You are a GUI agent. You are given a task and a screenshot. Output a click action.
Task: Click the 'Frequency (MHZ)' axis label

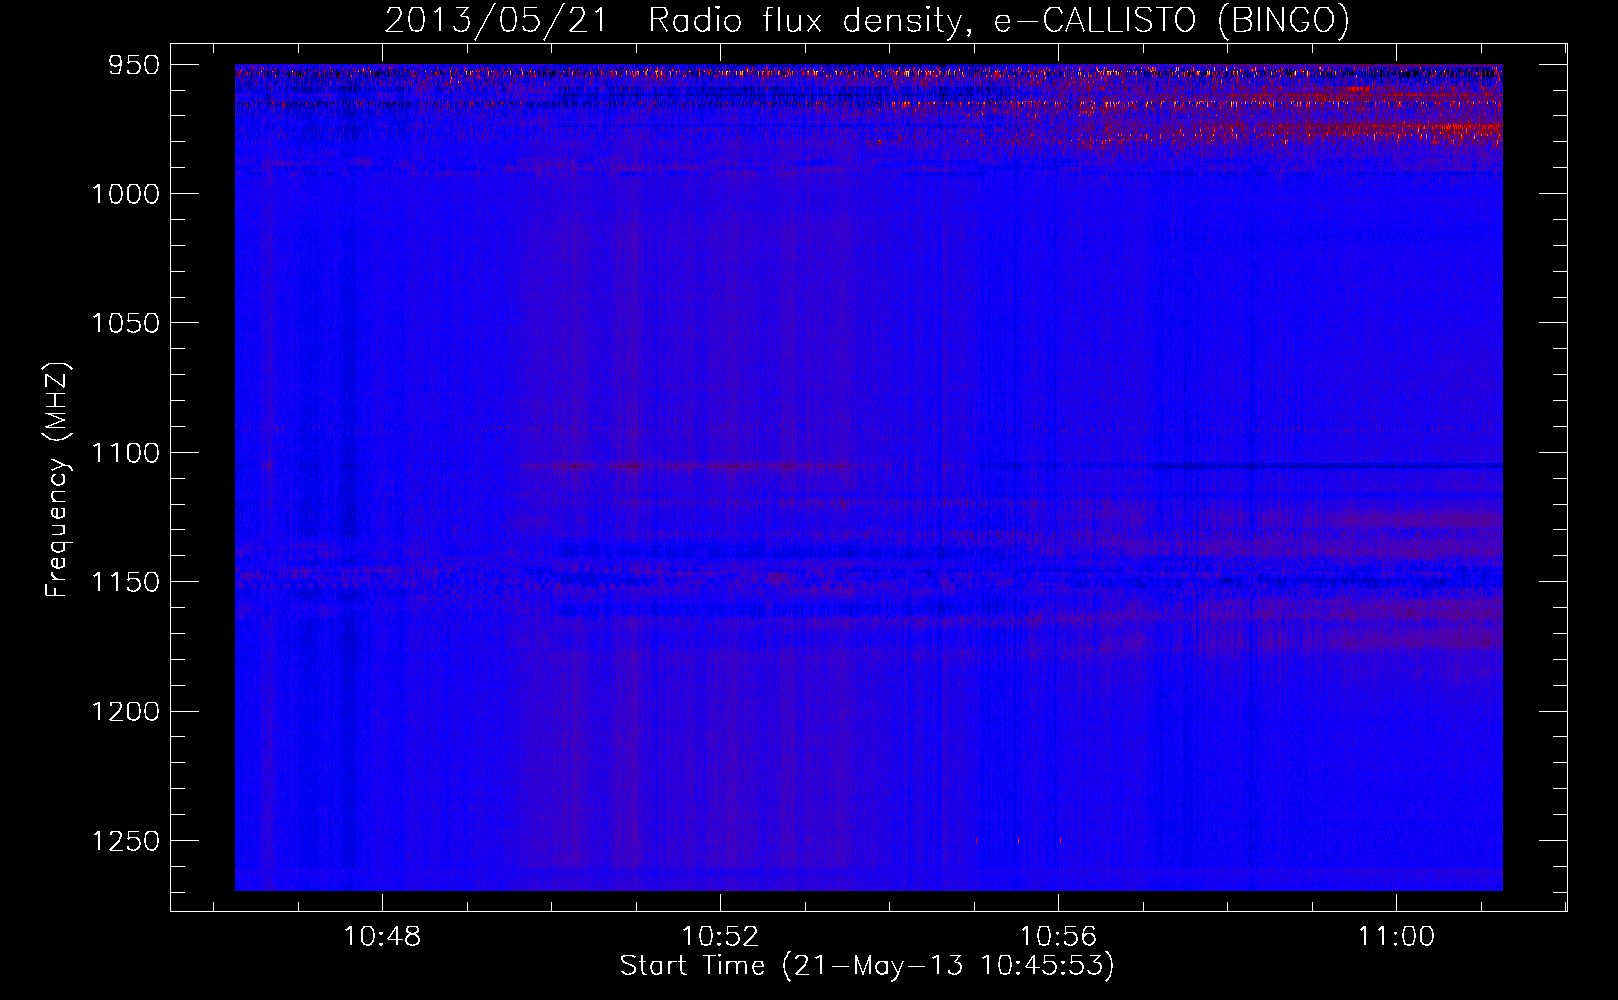click(57, 480)
